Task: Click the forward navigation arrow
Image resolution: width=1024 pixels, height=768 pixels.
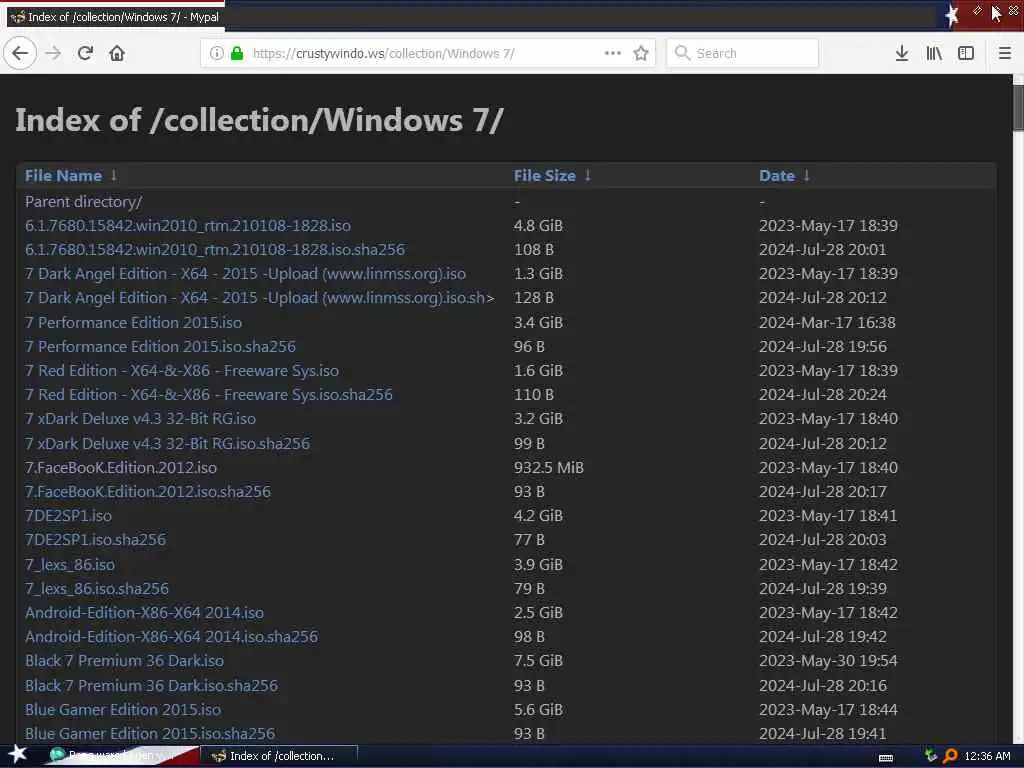Action: pos(53,53)
